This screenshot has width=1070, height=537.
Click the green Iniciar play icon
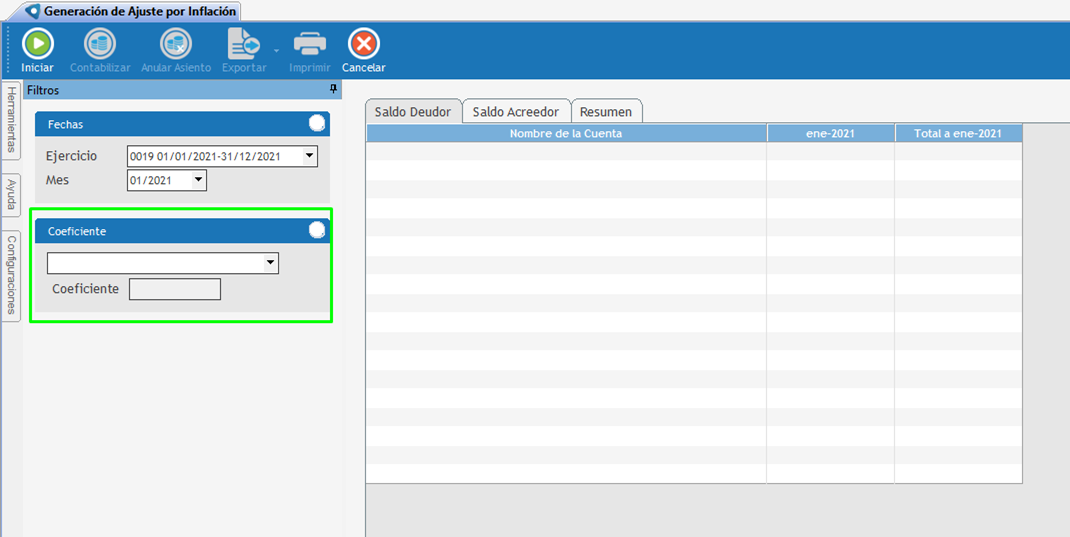pyautogui.click(x=38, y=44)
